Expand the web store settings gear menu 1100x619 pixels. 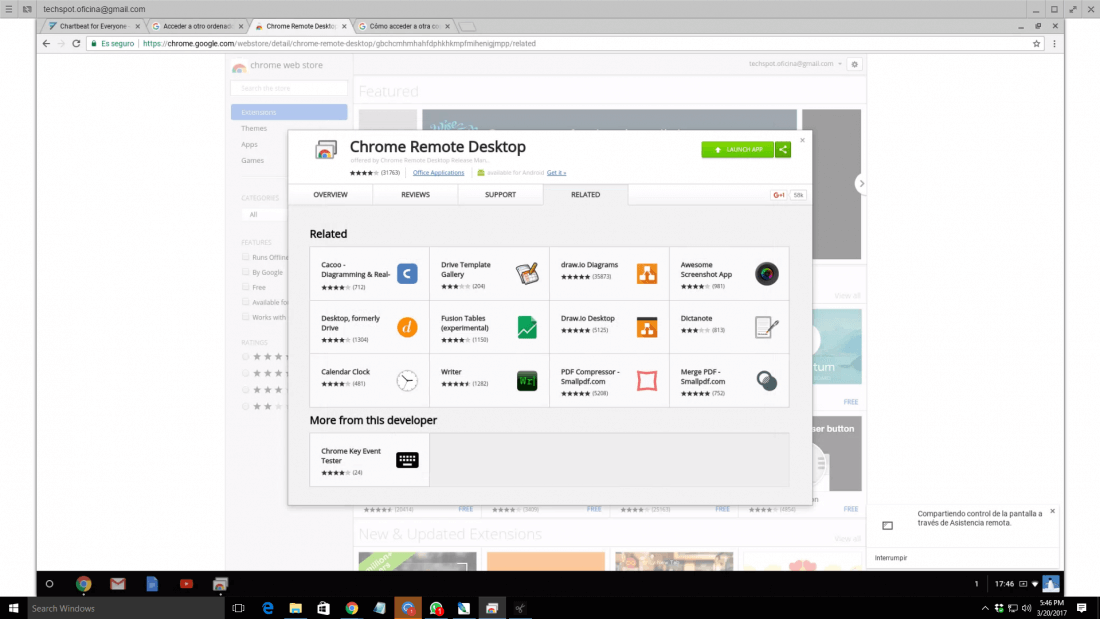click(854, 64)
